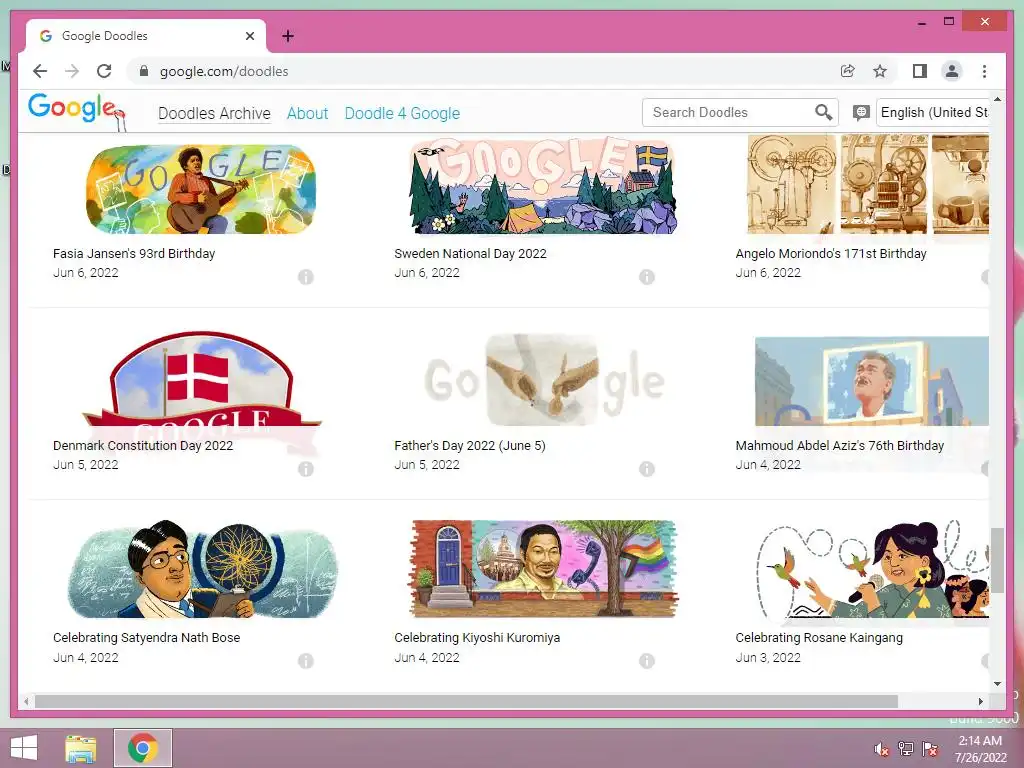This screenshot has width=1024, height=768.
Task: Click the Sweden camping doodle image
Action: [x=543, y=185]
